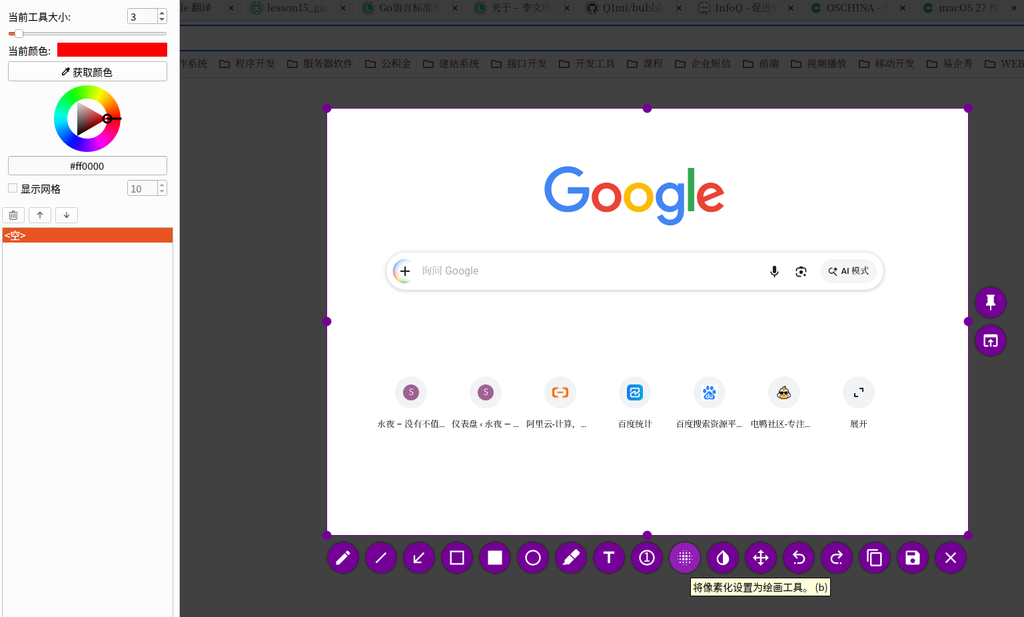The width and height of the screenshot is (1024, 617).
Task: Select the Move selection tool
Action: coord(761,558)
